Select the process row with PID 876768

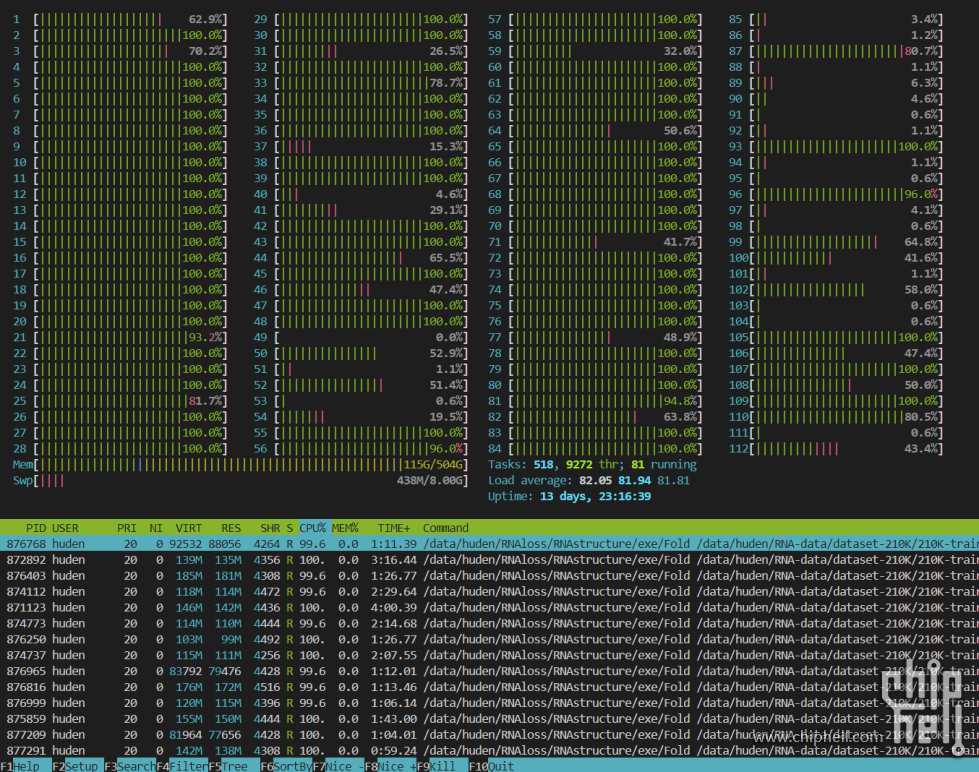pos(490,544)
